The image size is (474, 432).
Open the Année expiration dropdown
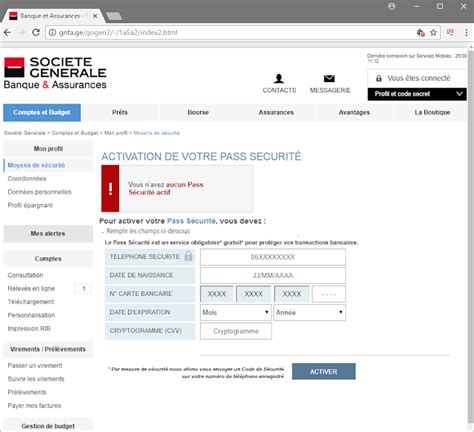[310, 312]
